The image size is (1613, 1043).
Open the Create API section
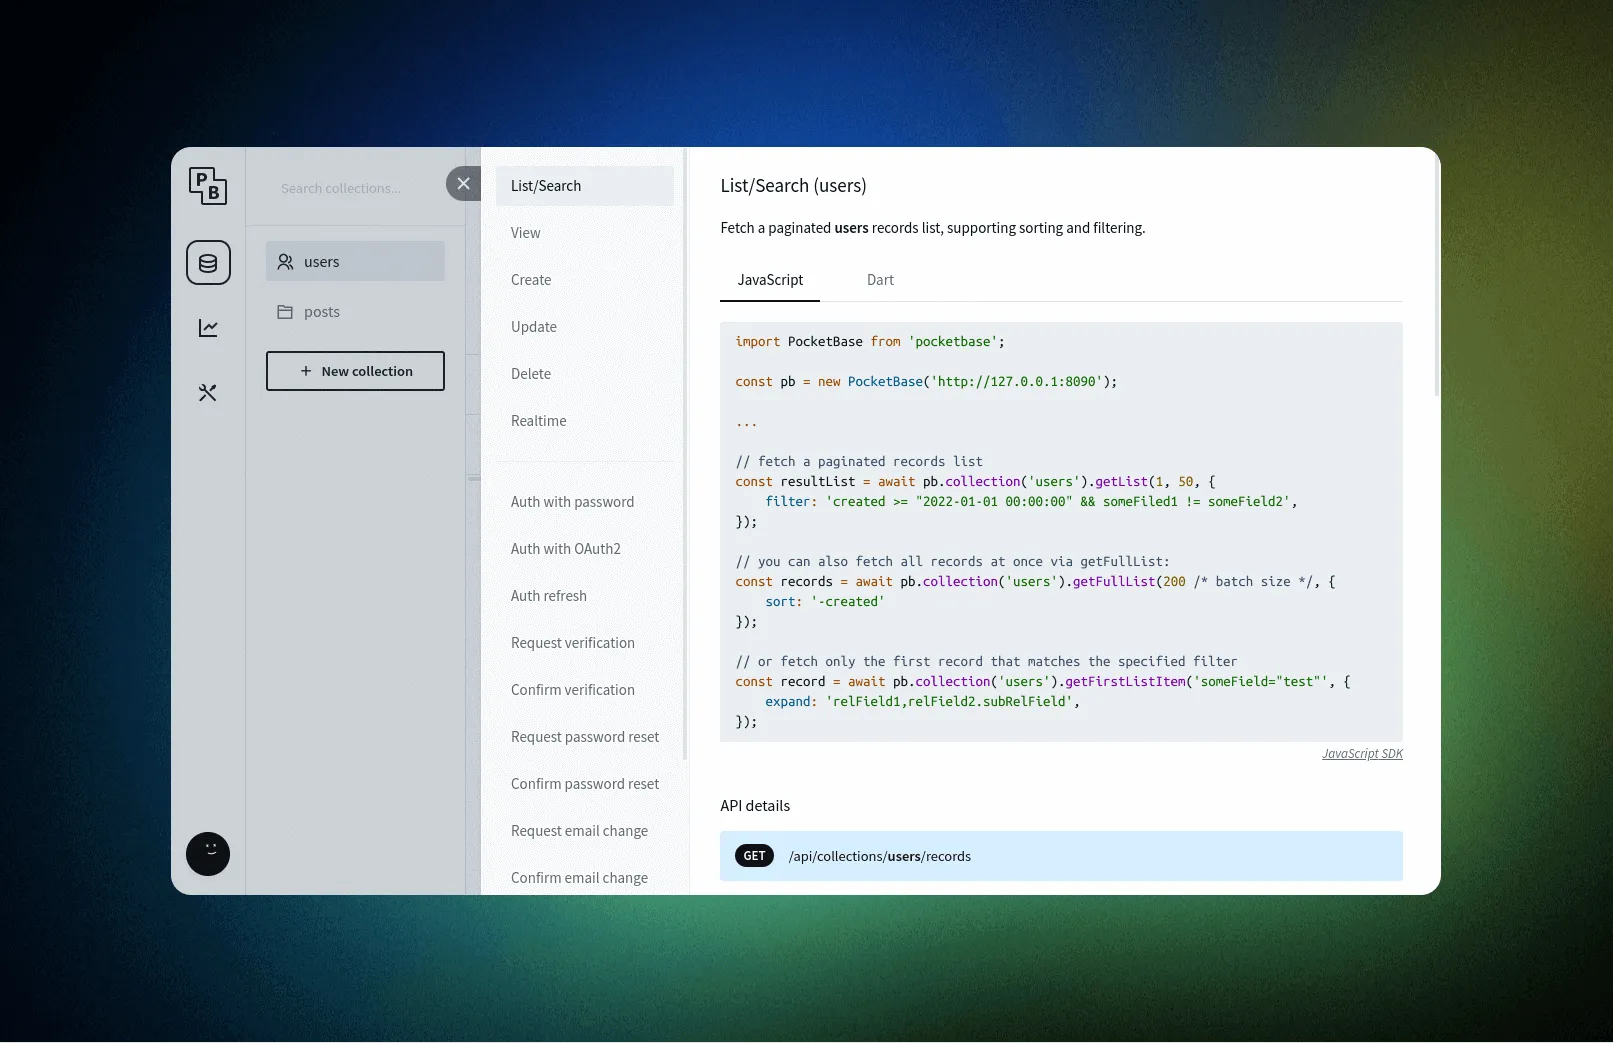[585, 280]
